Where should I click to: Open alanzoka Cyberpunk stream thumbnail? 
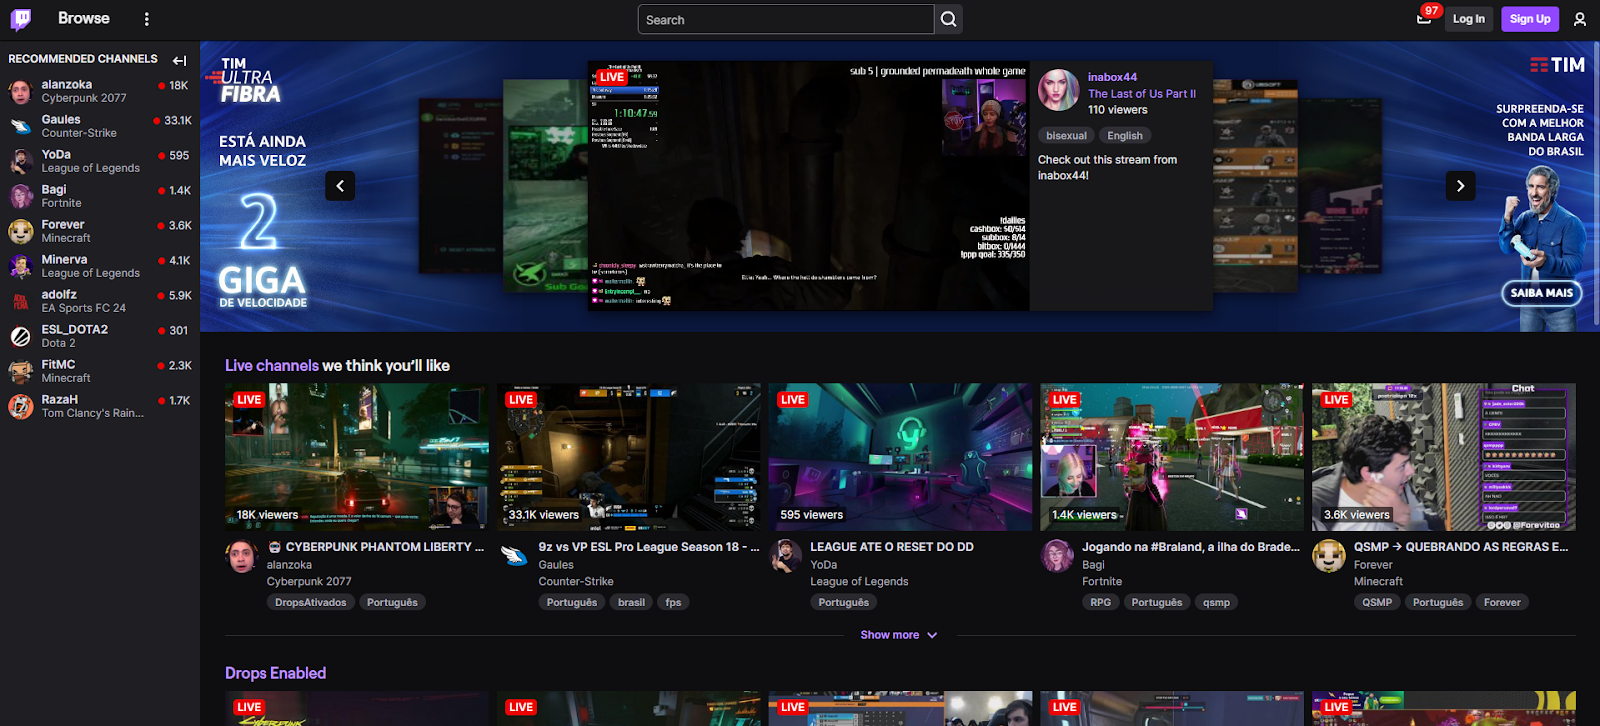click(357, 457)
